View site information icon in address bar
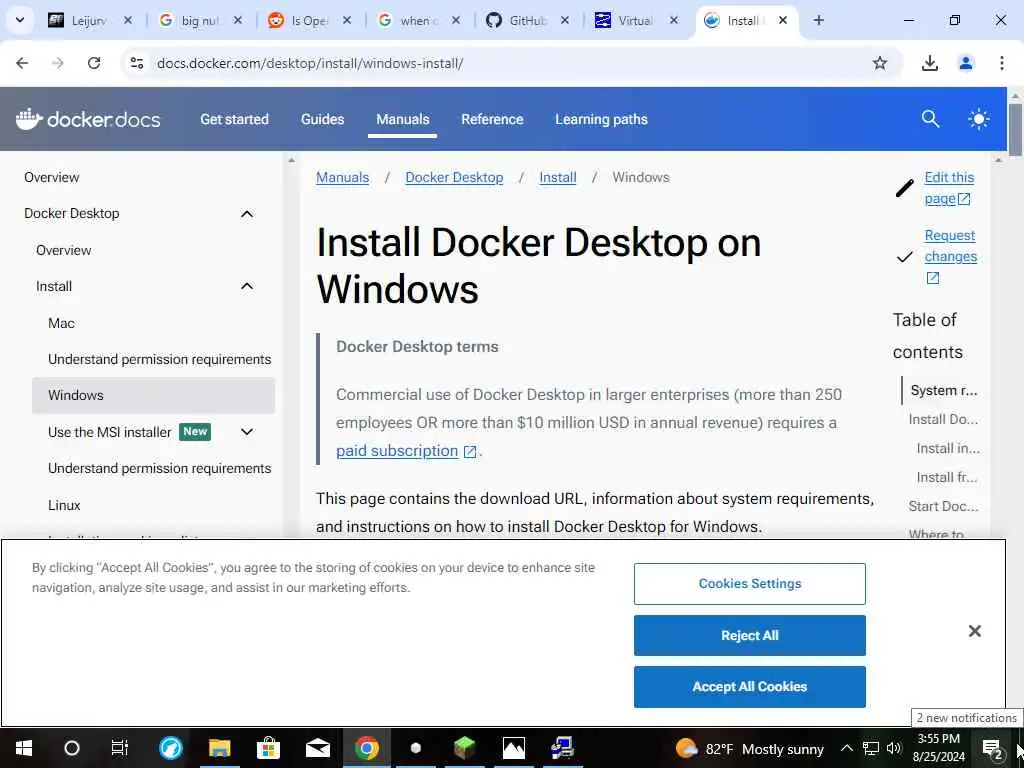Viewport: 1024px width, 768px height. click(x=137, y=63)
